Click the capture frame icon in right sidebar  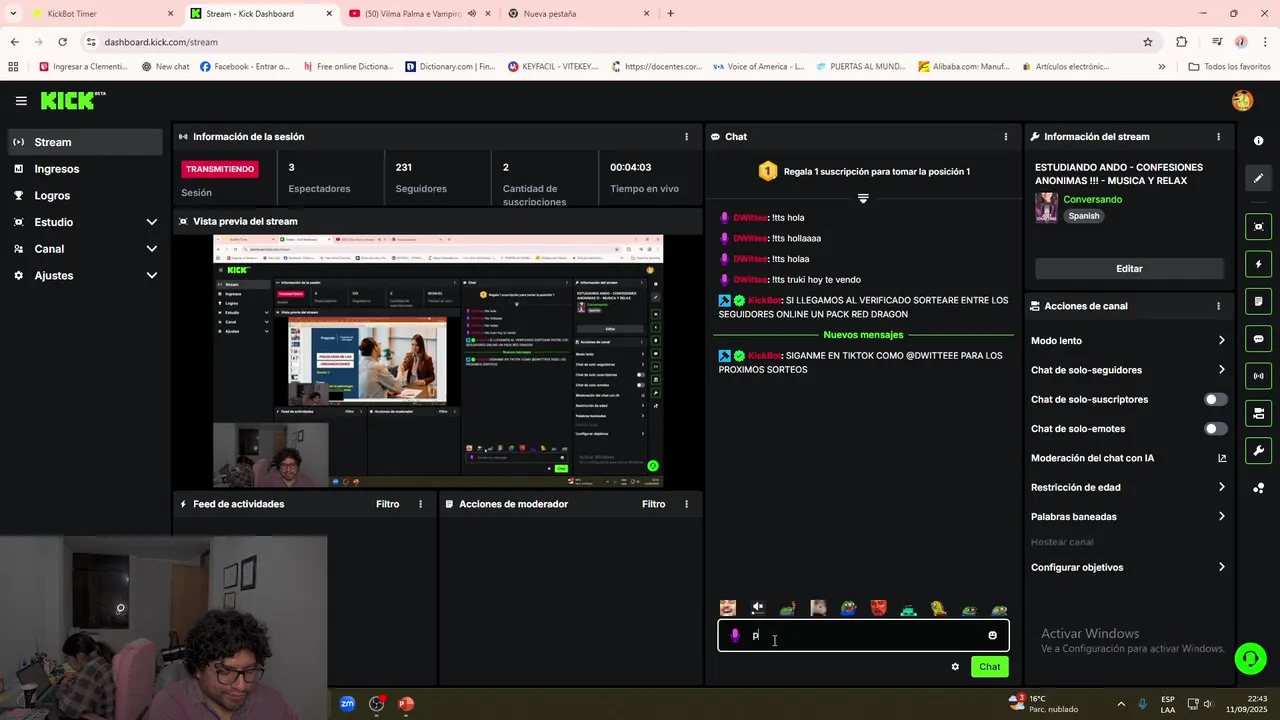coord(1258,227)
